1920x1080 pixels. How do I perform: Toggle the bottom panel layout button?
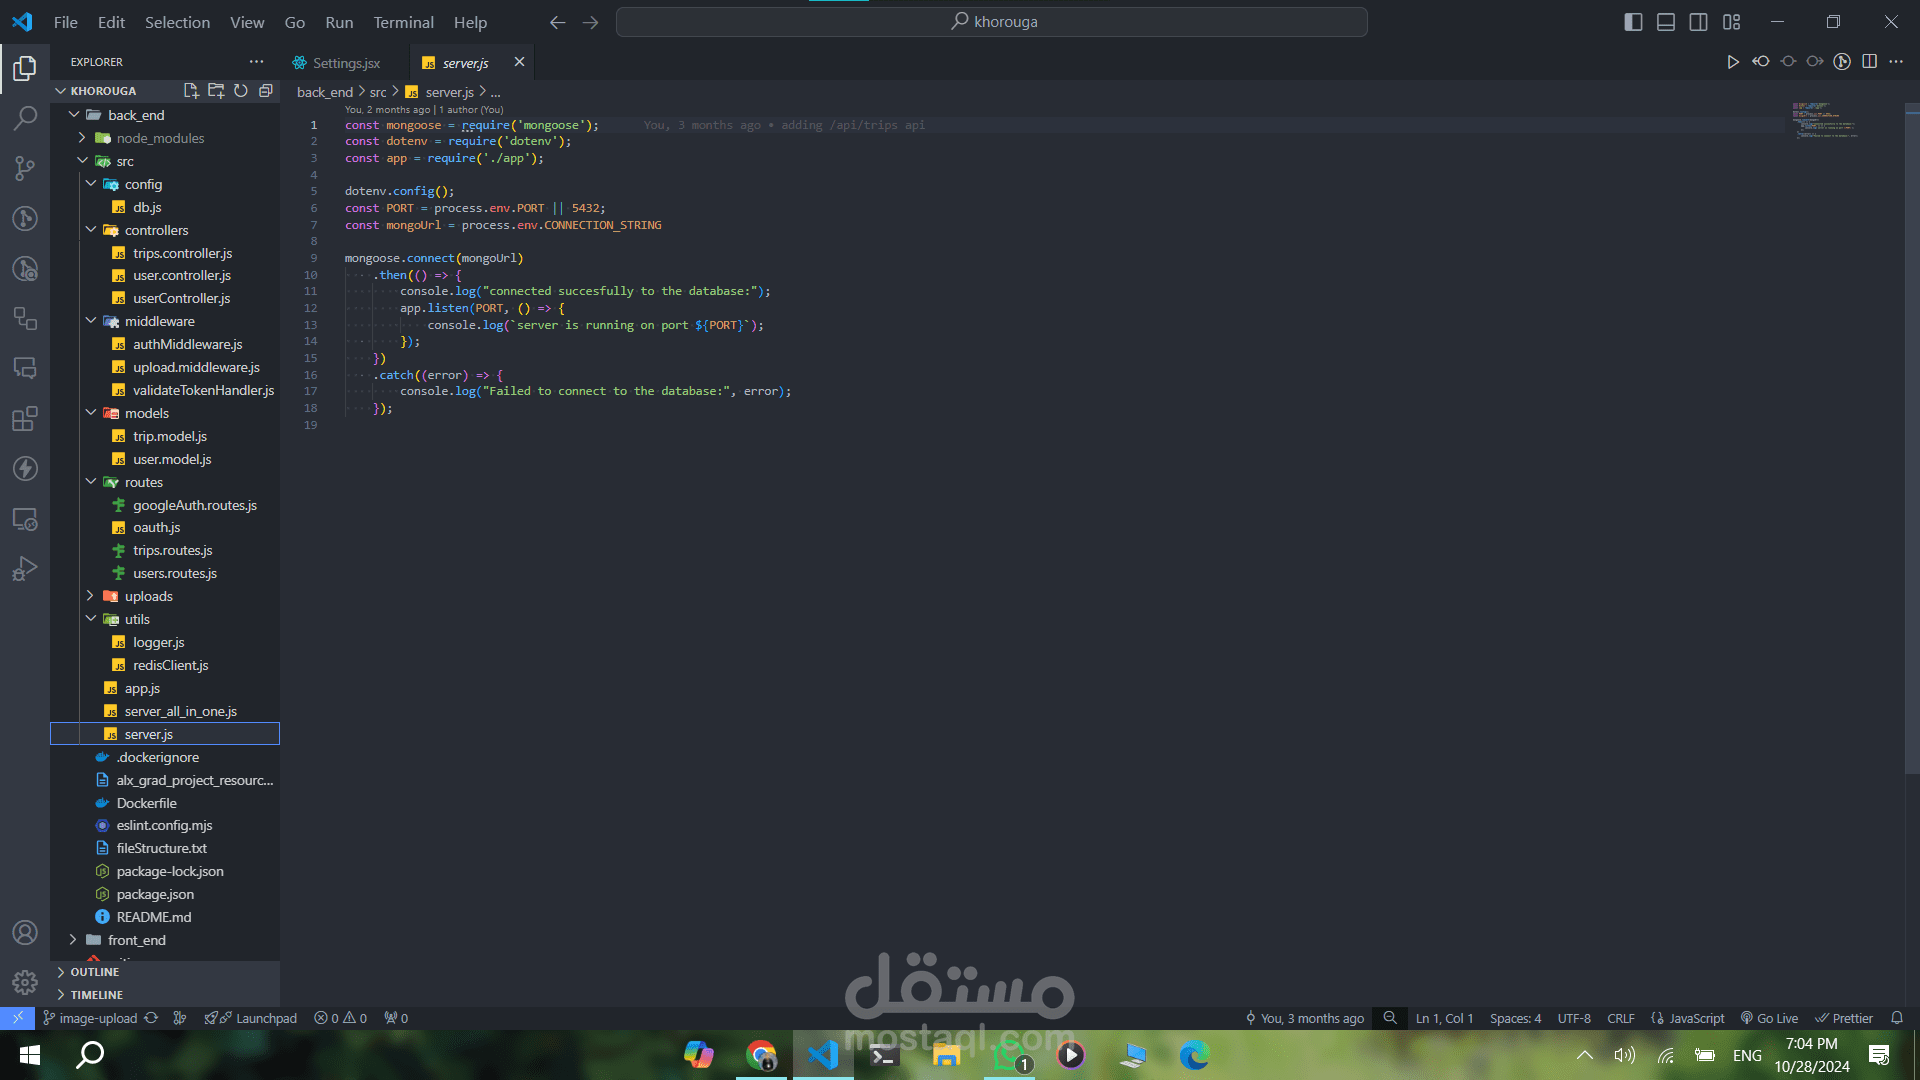coord(1666,22)
